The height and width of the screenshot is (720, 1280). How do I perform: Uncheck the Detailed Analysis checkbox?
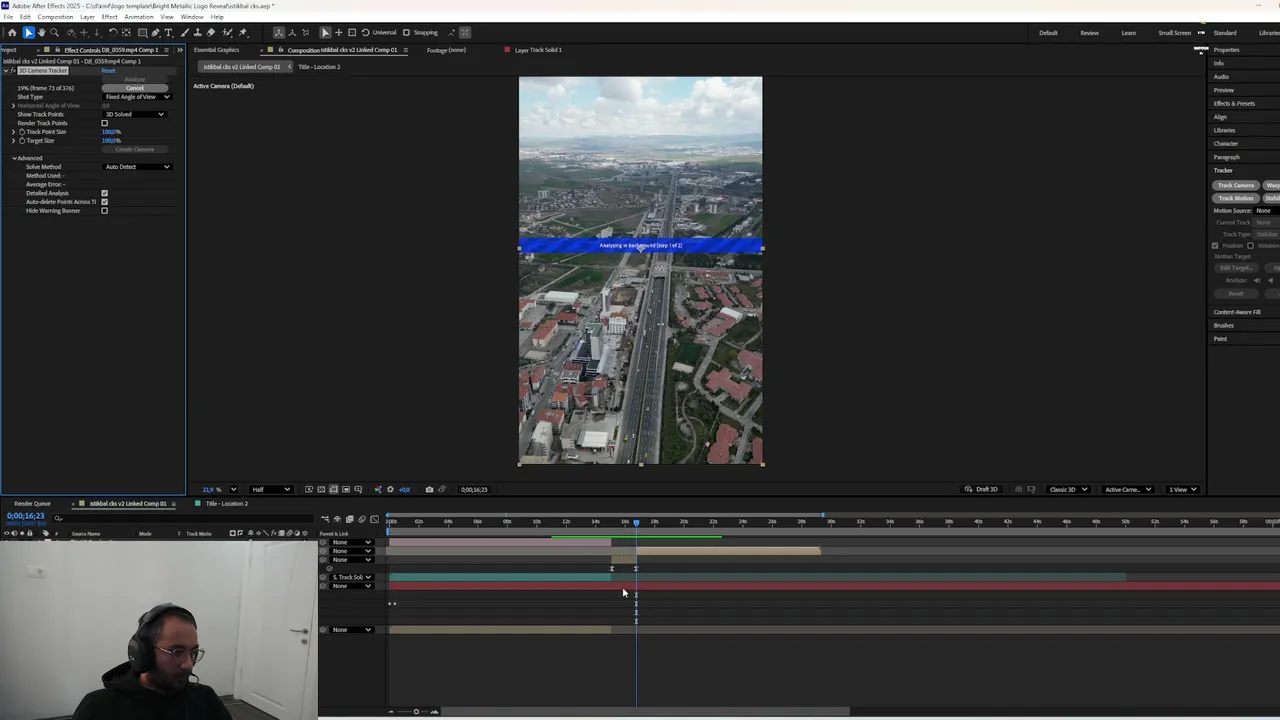coord(104,193)
